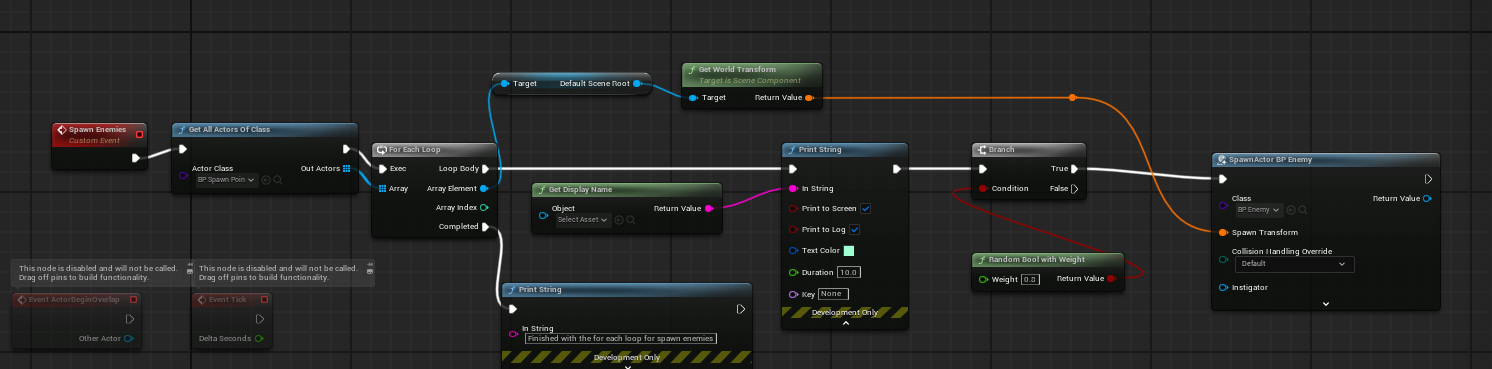Click exec output of Event Tick
1492x369 pixels.
coord(259,319)
